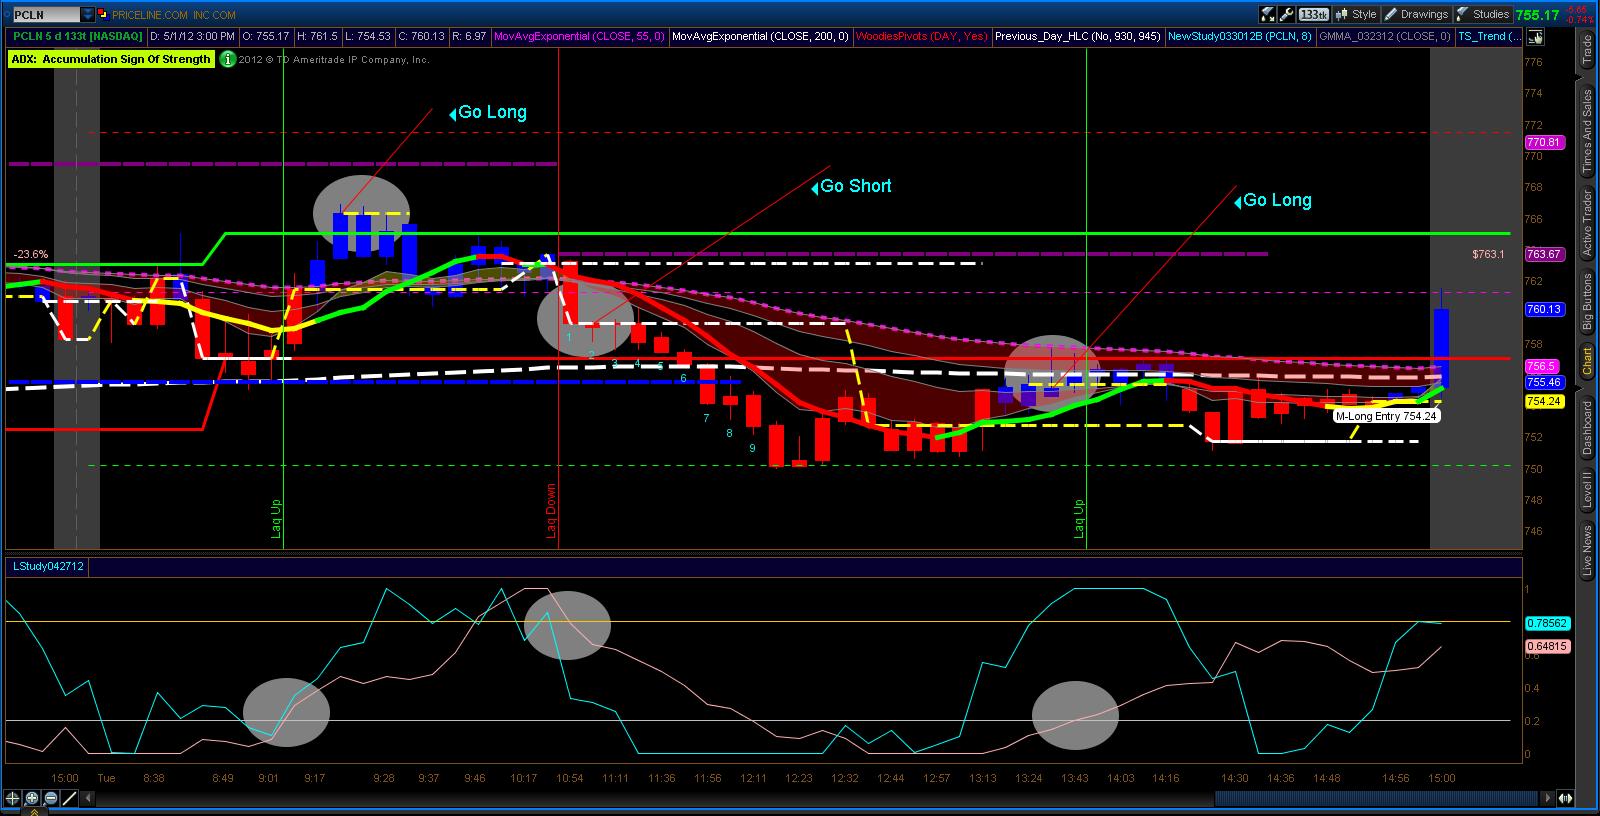The width and height of the screenshot is (1600, 816).
Task: Open the Dashboard side tab
Action: [x=1587, y=428]
